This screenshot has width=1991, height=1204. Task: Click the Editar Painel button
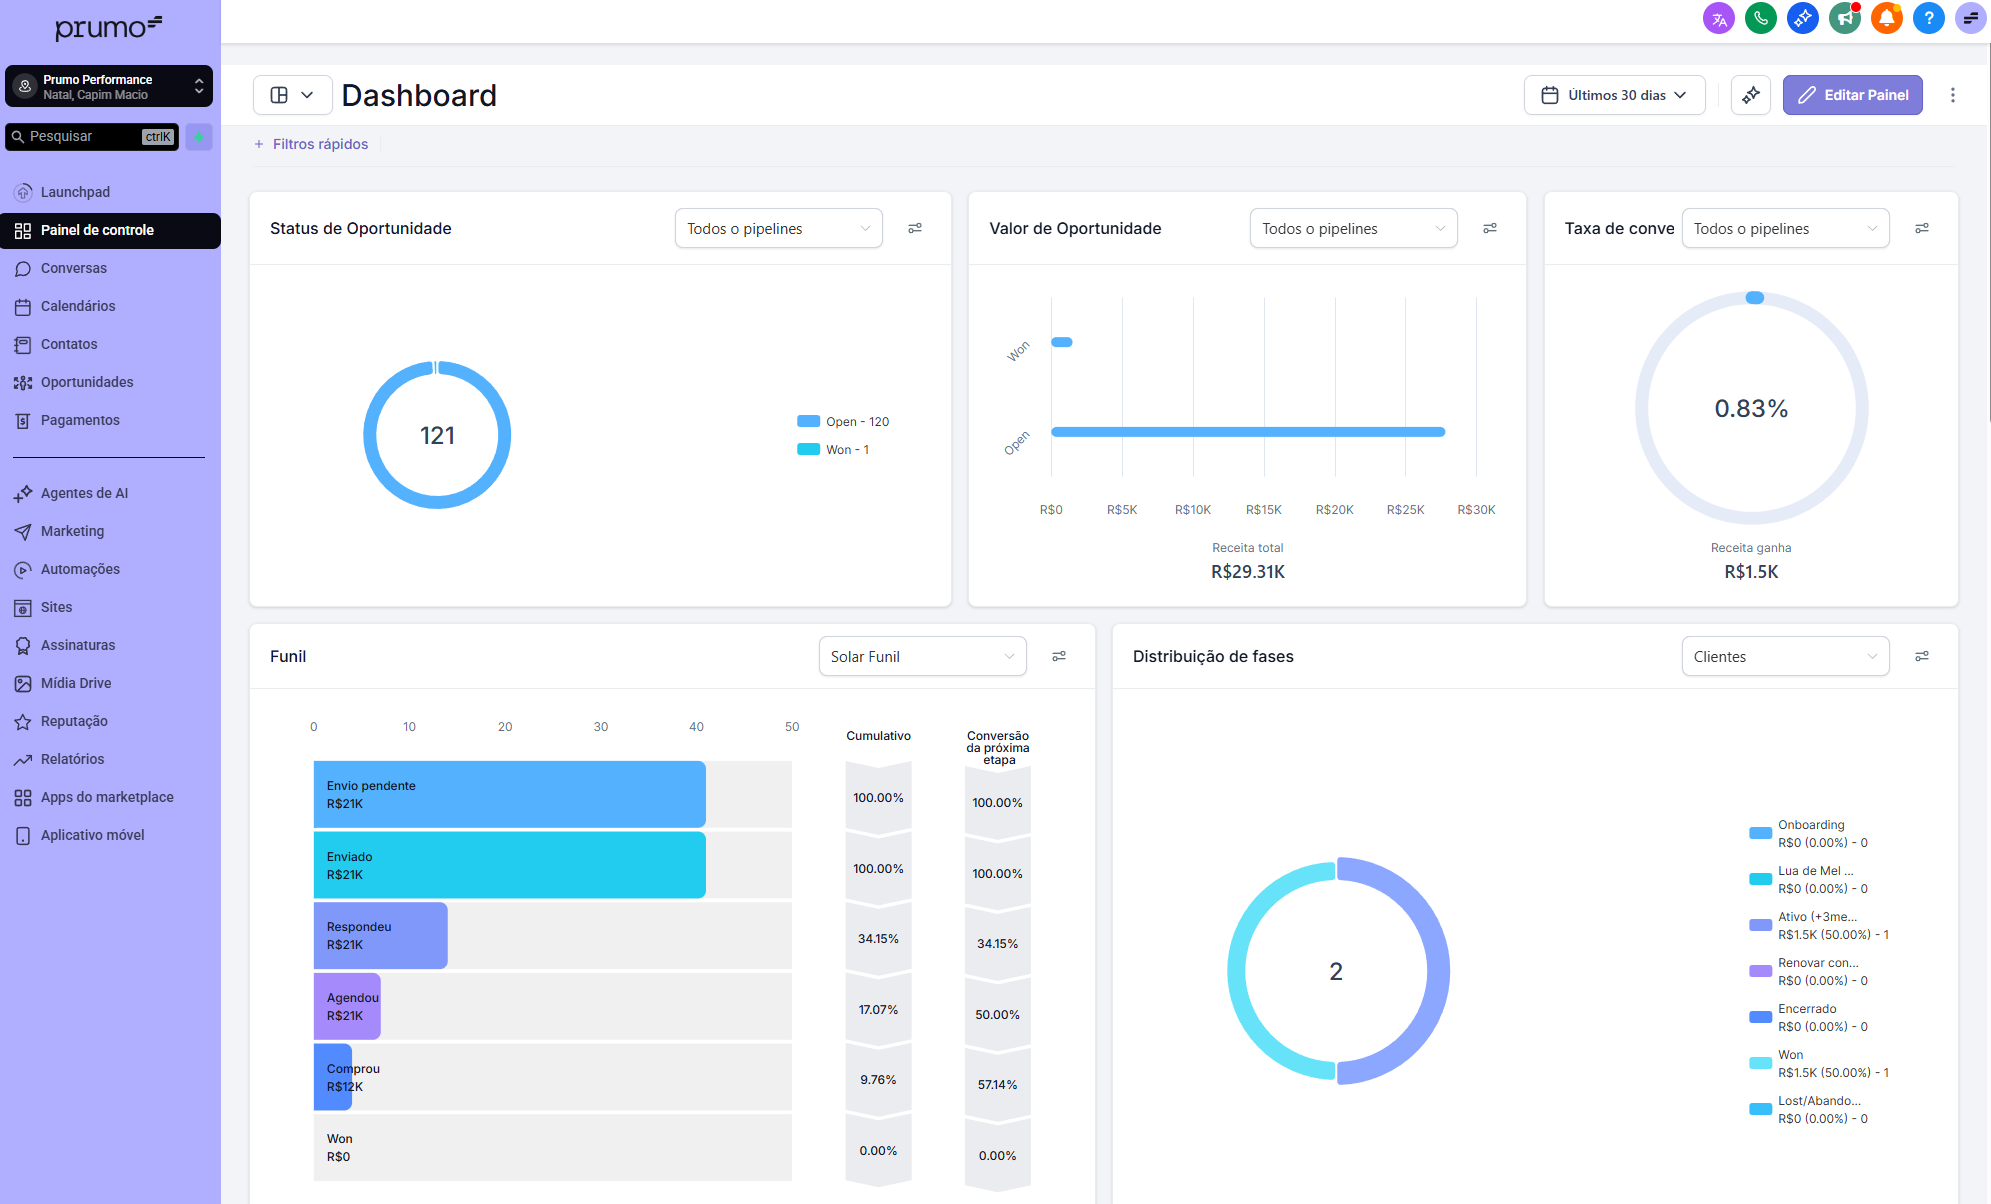(1852, 95)
